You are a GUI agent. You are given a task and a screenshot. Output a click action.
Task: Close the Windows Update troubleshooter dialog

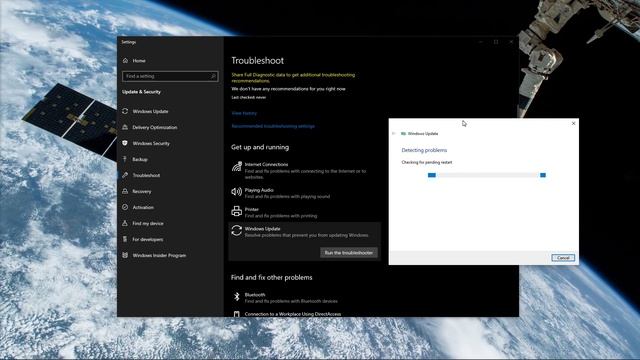tap(573, 123)
